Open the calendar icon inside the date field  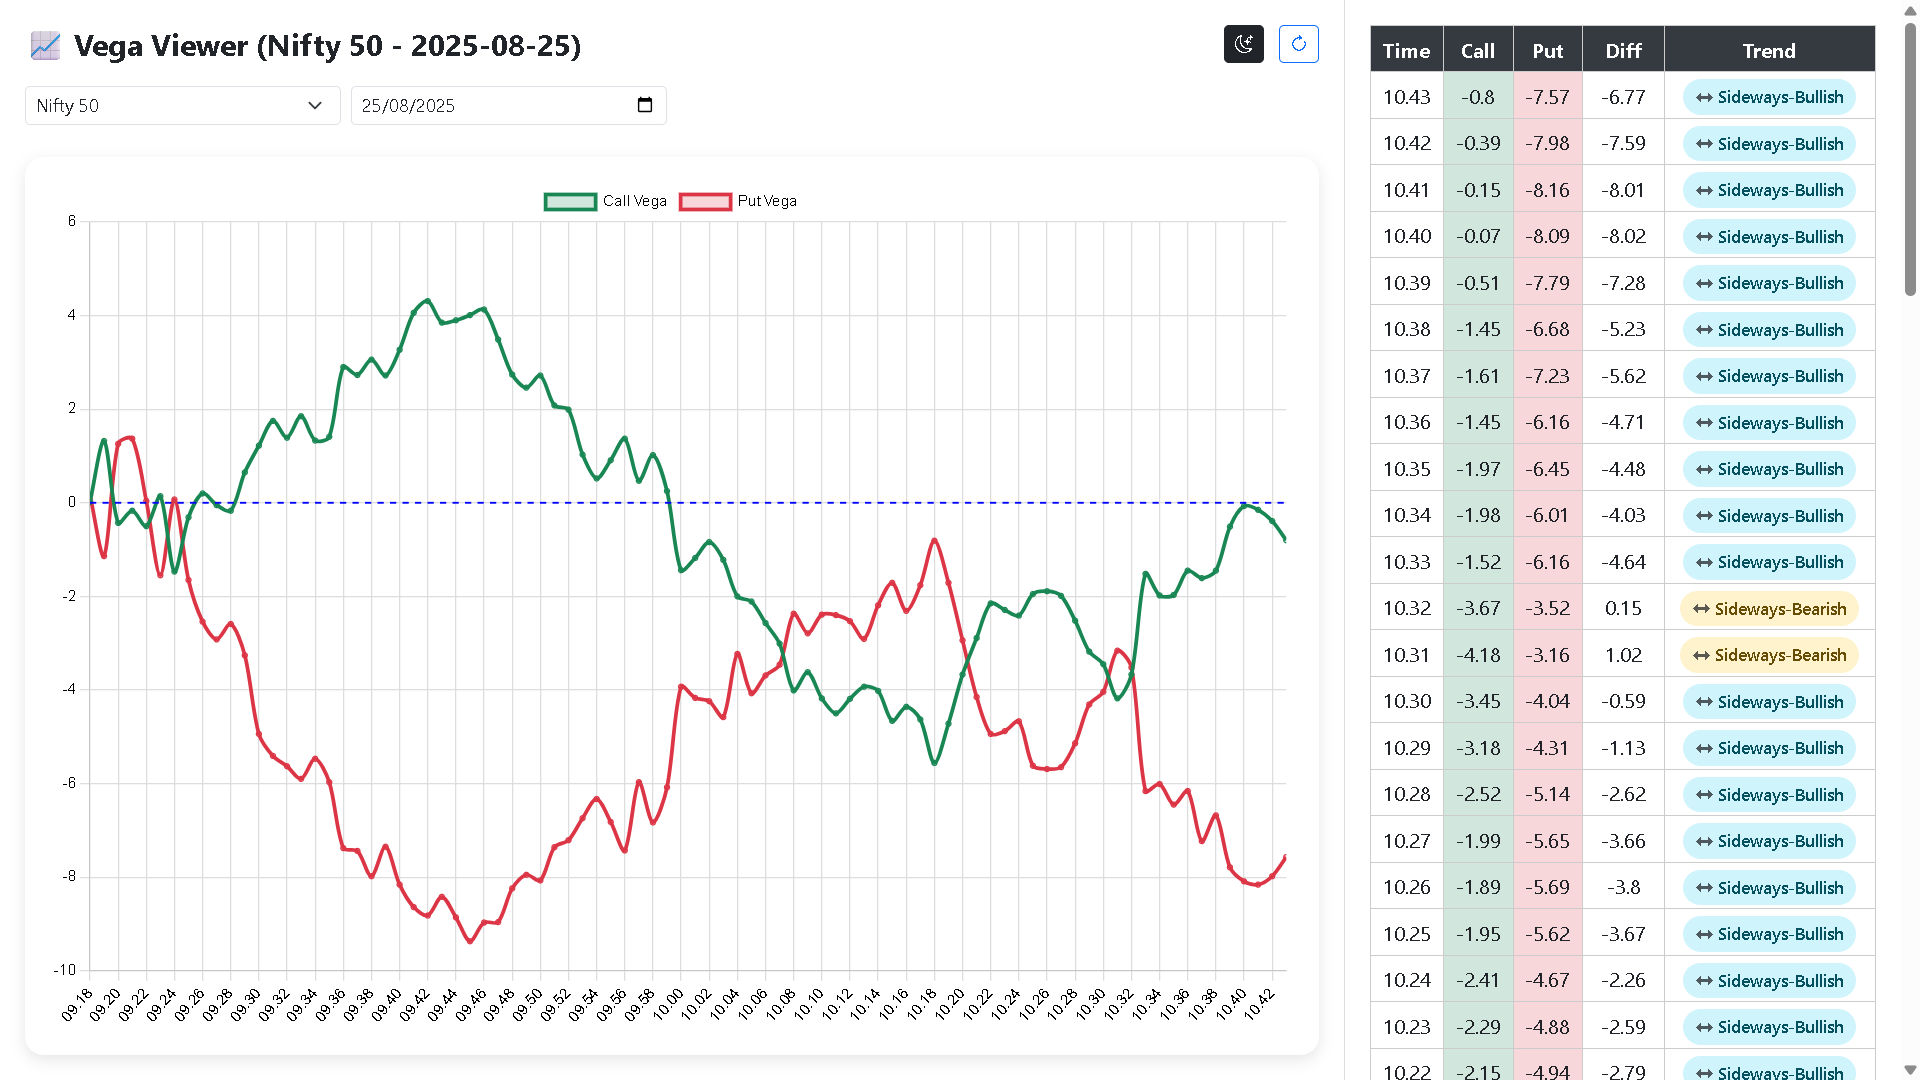click(x=645, y=105)
